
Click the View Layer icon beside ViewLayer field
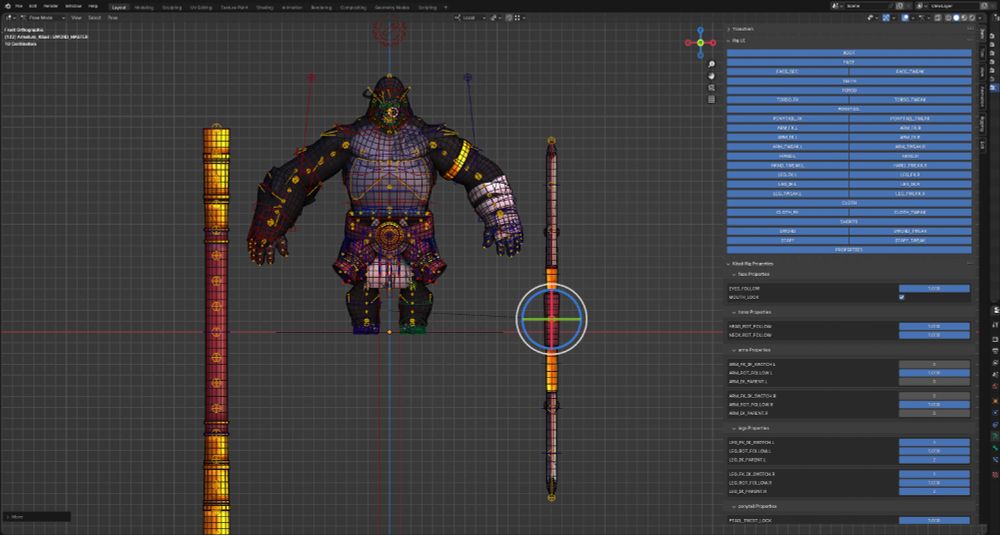coord(920,6)
